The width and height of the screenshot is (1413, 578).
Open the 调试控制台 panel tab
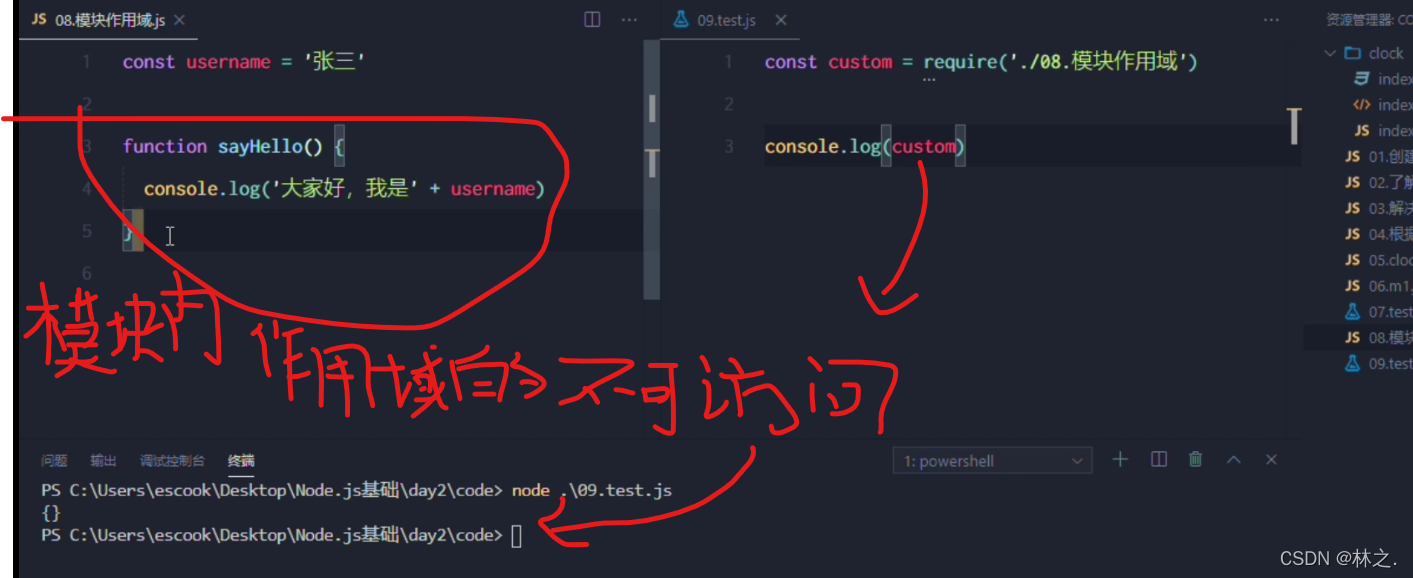click(x=172, y=461)
